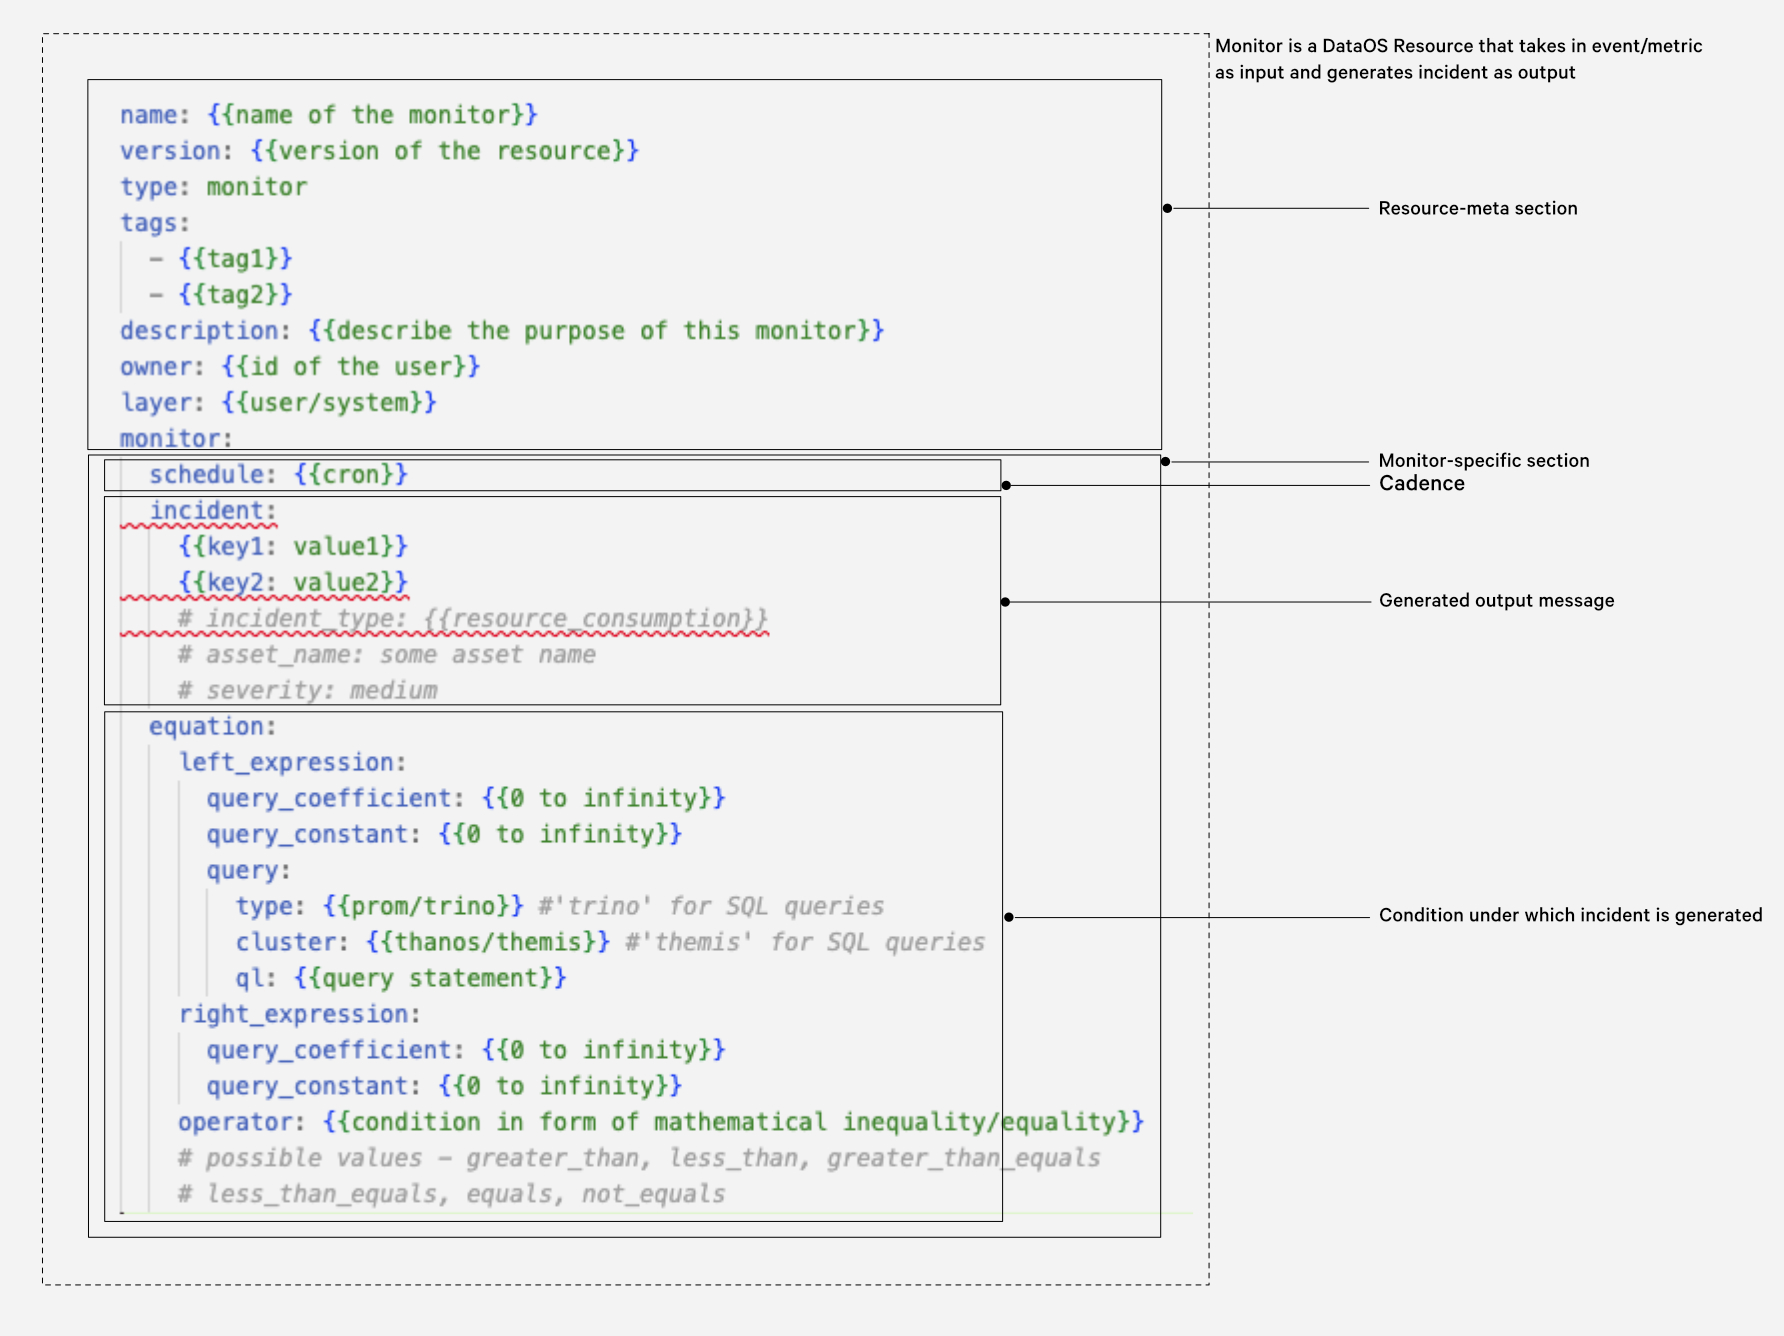The width and height of the screenshot is (1784, 1336).
Task: Select the 'Monitor-specific section' label
Action: (x=1483, y=460)
